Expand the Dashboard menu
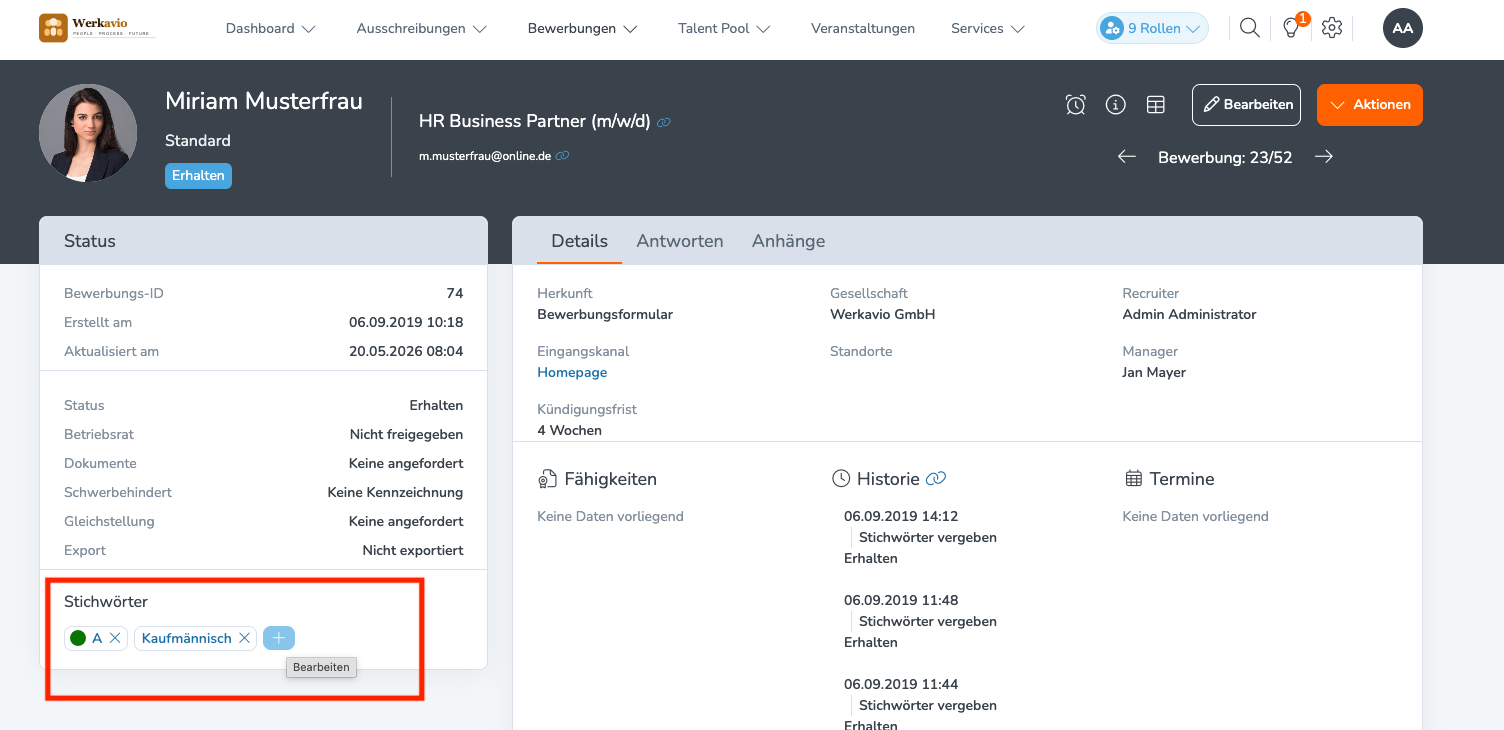 coord(270,28)
